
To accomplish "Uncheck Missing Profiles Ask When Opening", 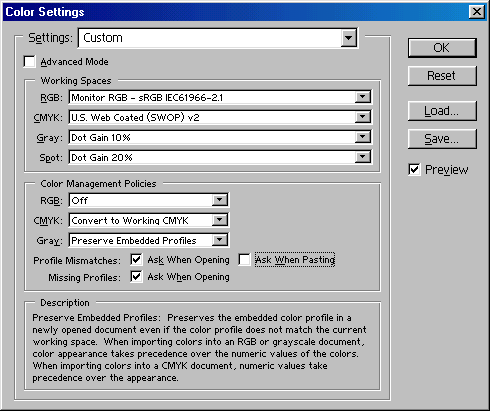I will click(x=136, y=277).
